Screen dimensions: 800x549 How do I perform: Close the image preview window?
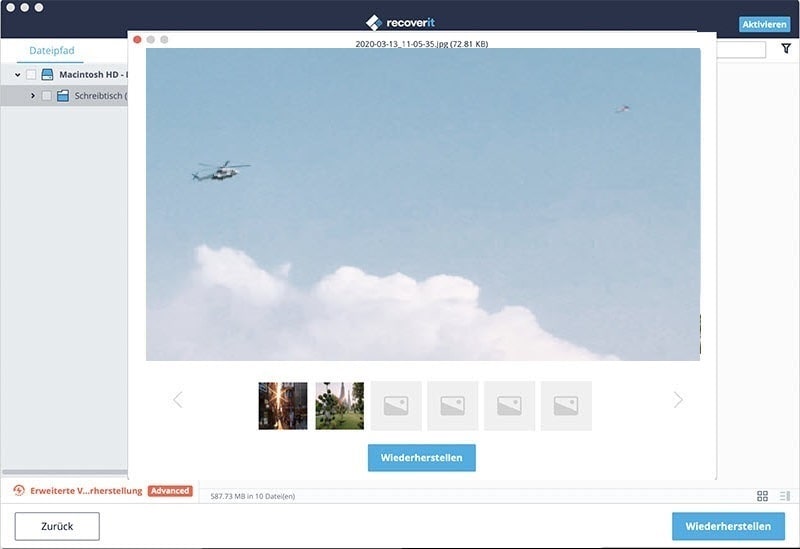coord(137,39)
